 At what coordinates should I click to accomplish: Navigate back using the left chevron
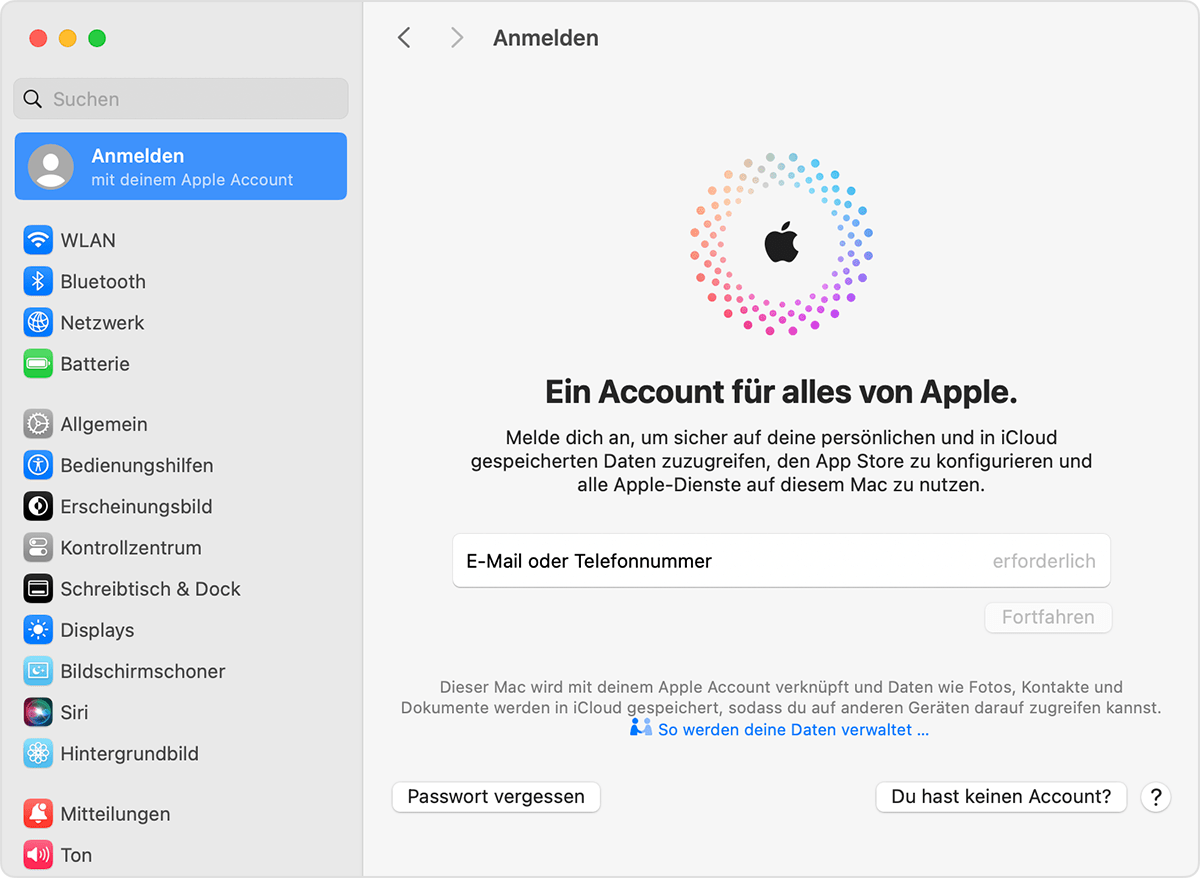pyautogui.click(x=404, y=37)
